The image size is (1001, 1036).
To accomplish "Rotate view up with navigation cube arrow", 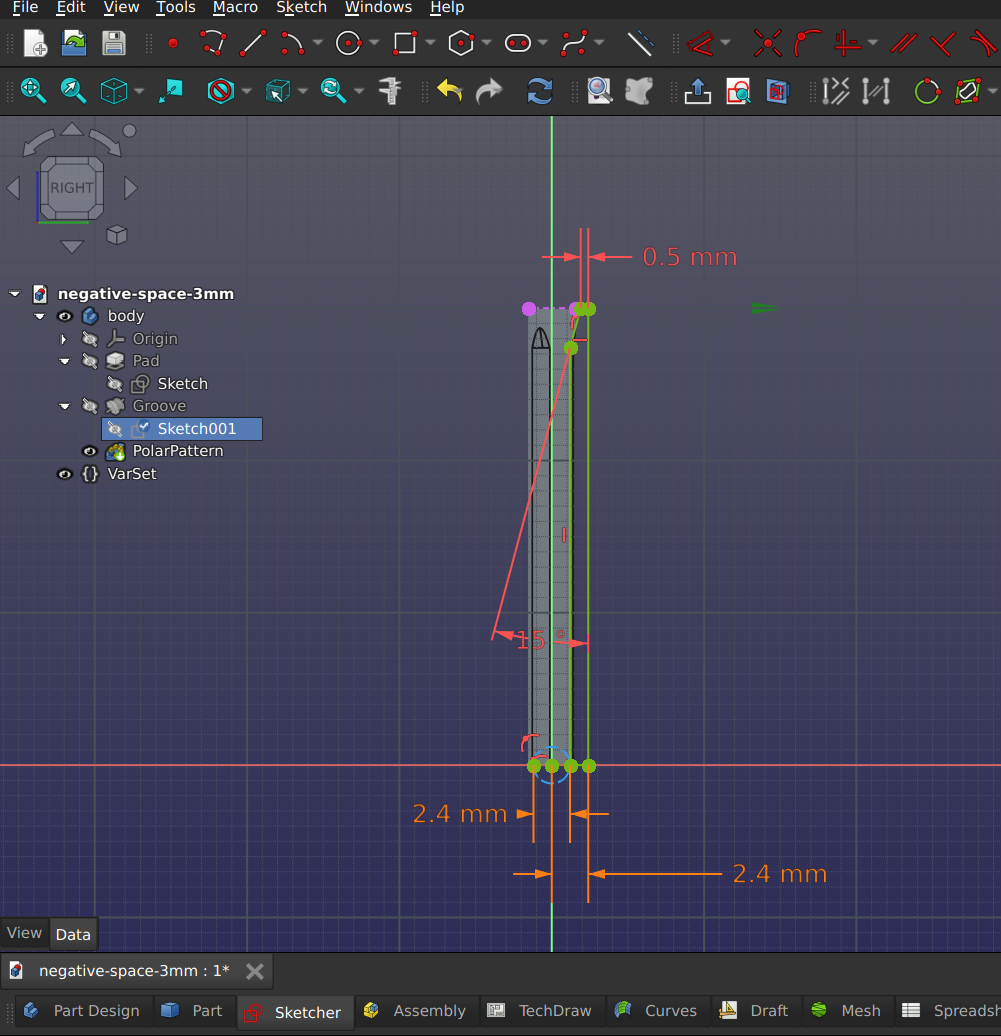I will 72,130.
